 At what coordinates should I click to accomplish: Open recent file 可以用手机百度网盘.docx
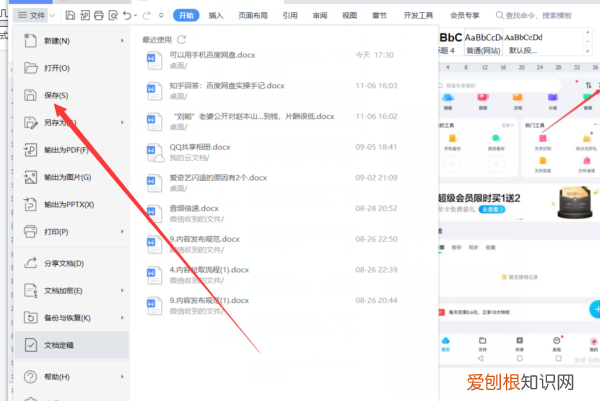tap(270, 60)
